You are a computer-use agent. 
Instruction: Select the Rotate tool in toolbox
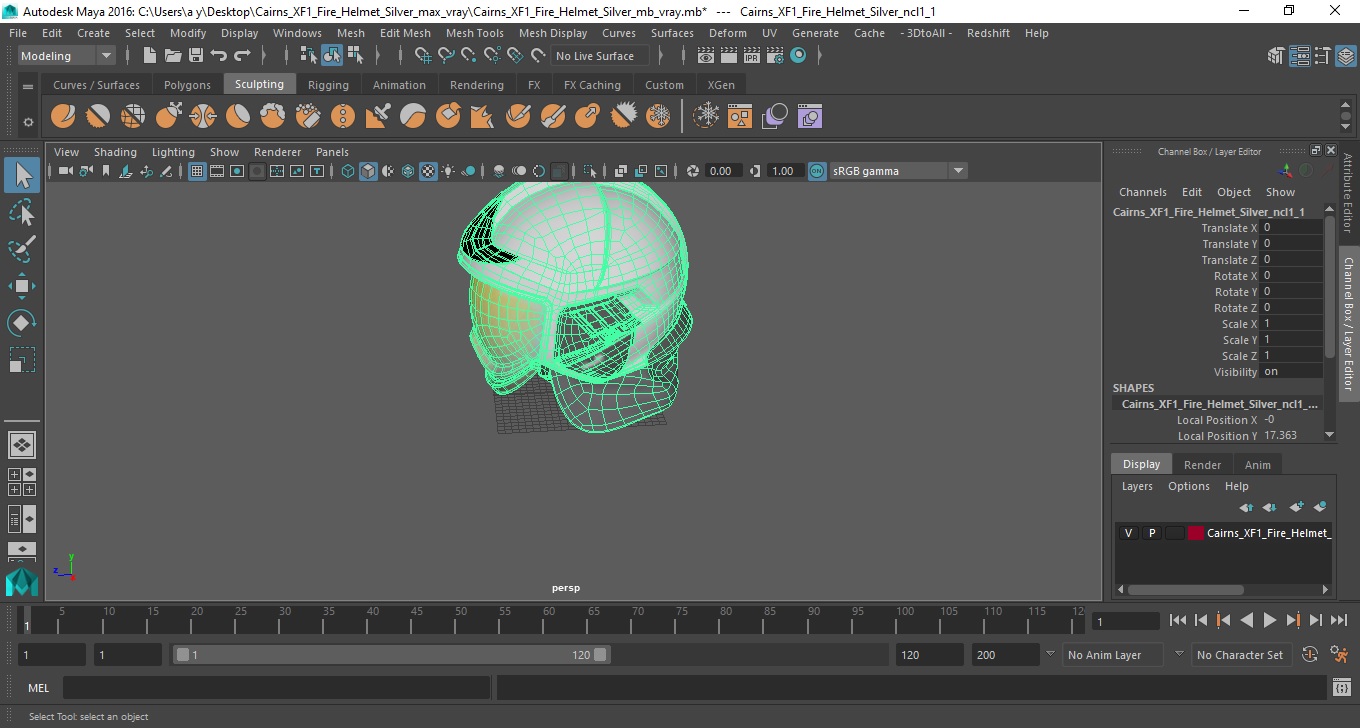coord(22,323)
